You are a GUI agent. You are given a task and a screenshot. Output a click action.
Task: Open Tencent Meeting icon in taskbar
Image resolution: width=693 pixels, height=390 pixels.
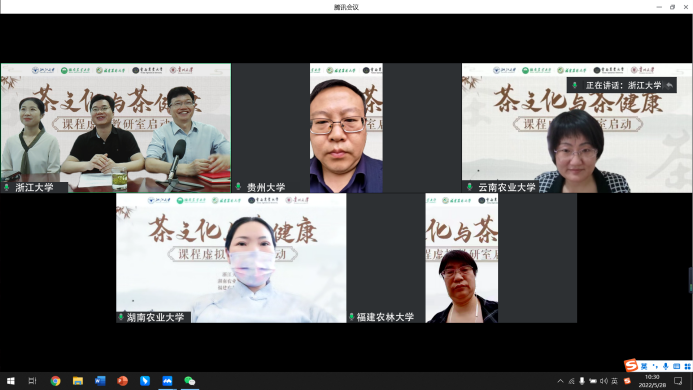167,381
